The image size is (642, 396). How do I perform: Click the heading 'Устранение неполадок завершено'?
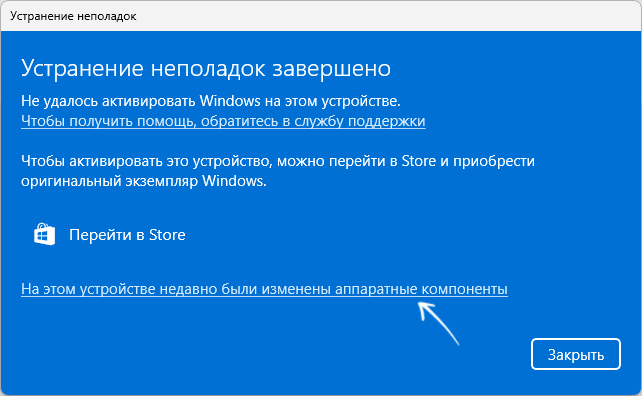(206, 68)
